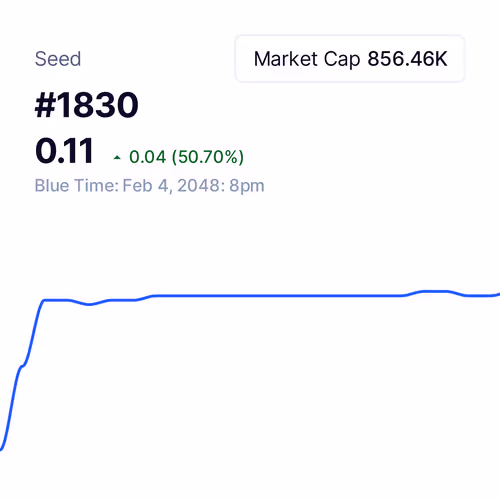This screenshot has height=500, width=500.
Task: Click the corner where rise meets plateau
Action: click(43, 301)
